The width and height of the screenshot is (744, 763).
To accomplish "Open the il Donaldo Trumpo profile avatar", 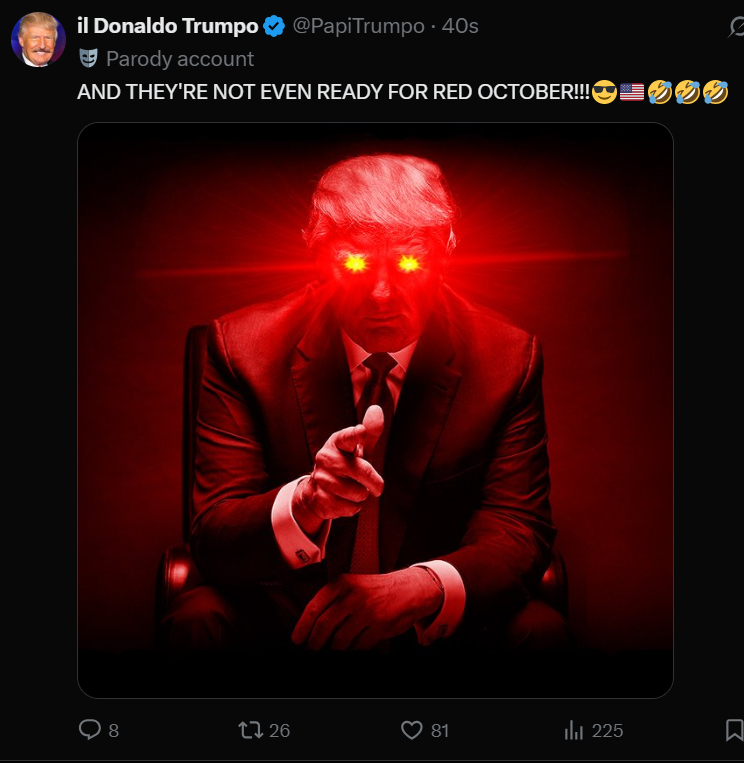I will tap(38, 39).
